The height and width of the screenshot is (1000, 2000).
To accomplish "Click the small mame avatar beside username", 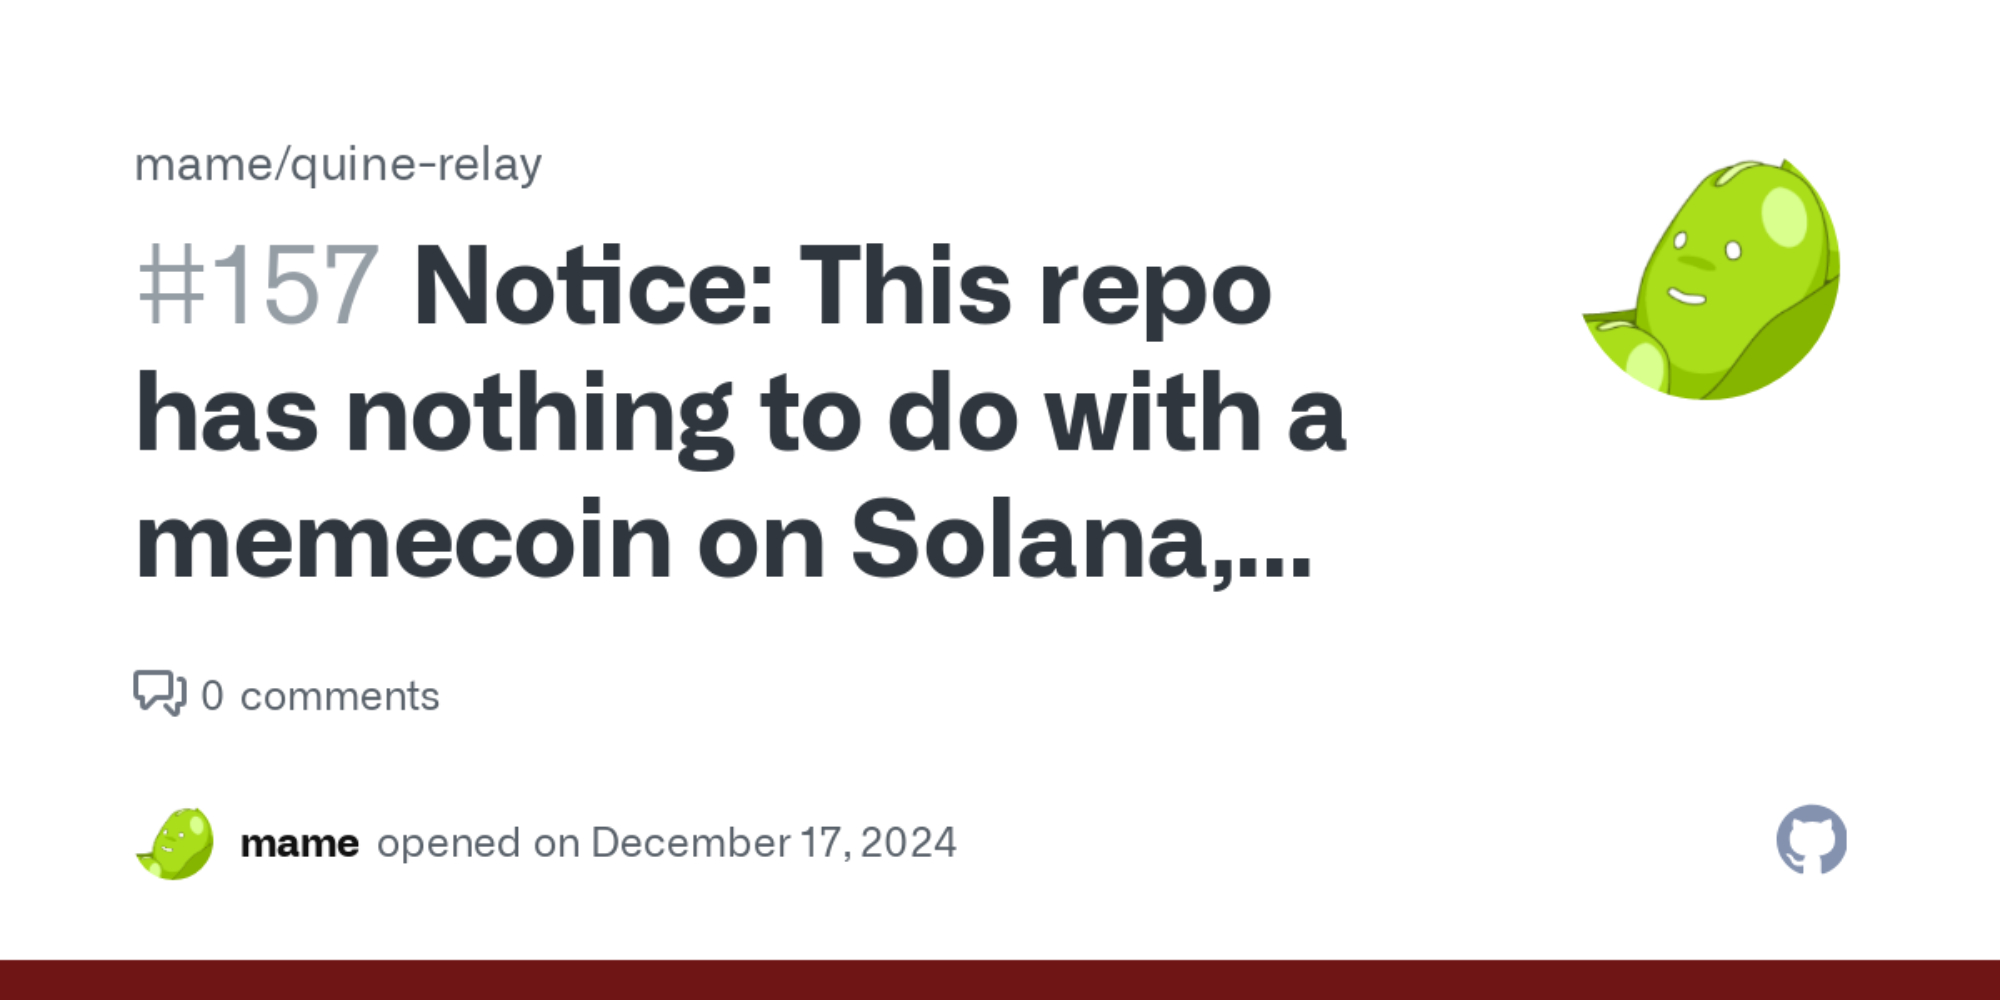I will point(175,844).
